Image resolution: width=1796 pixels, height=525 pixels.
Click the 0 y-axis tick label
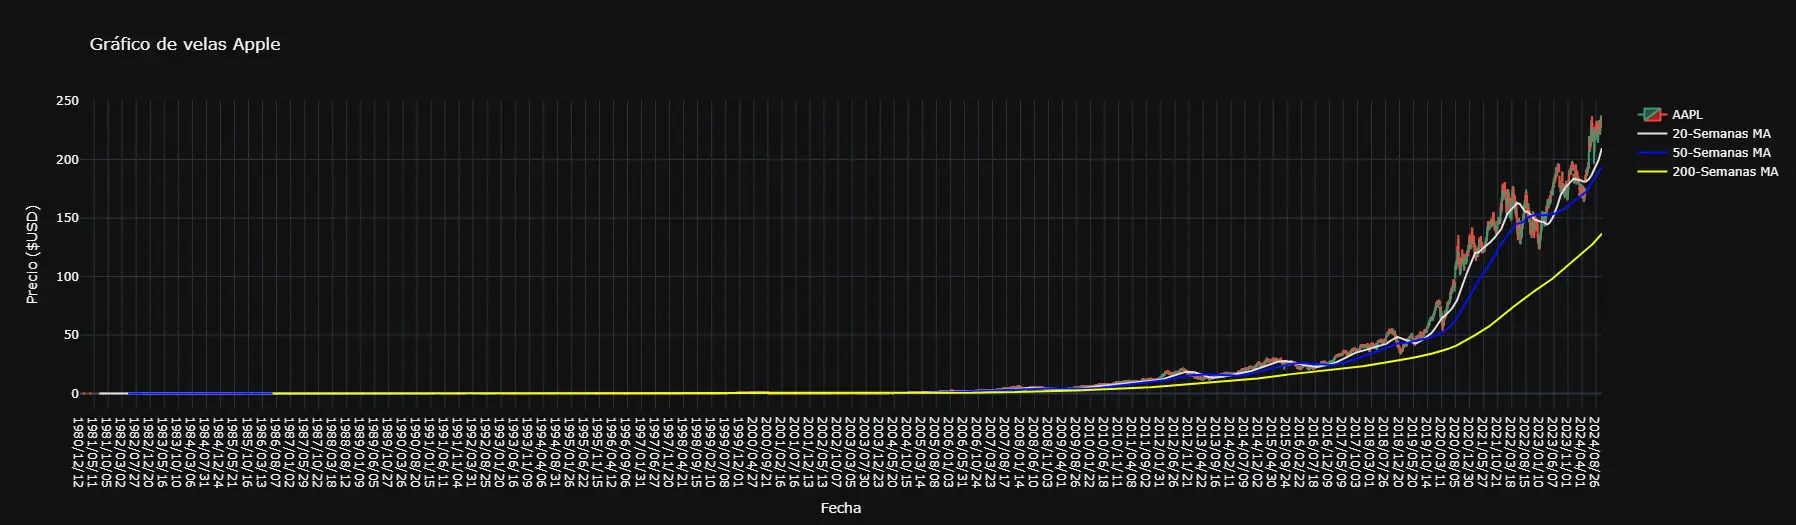[75, 394]
